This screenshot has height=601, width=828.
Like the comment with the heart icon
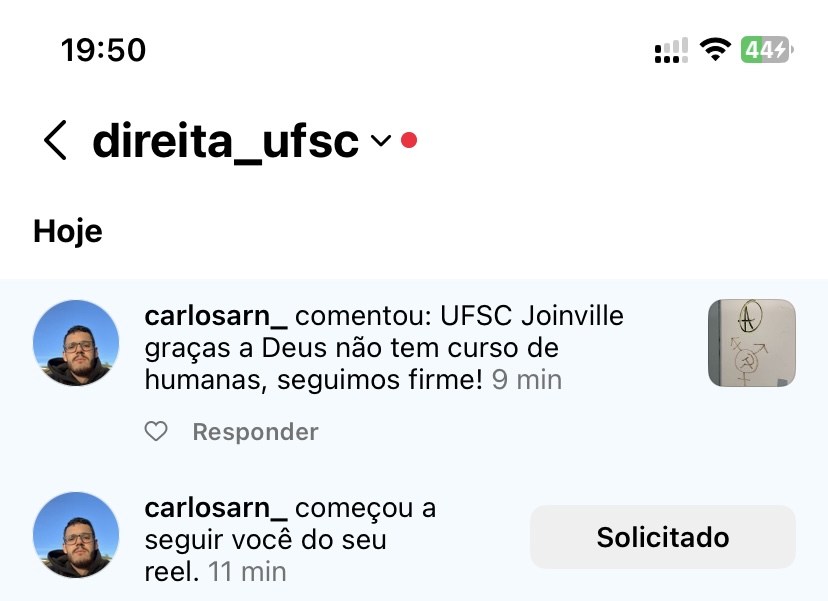point(156,432)
